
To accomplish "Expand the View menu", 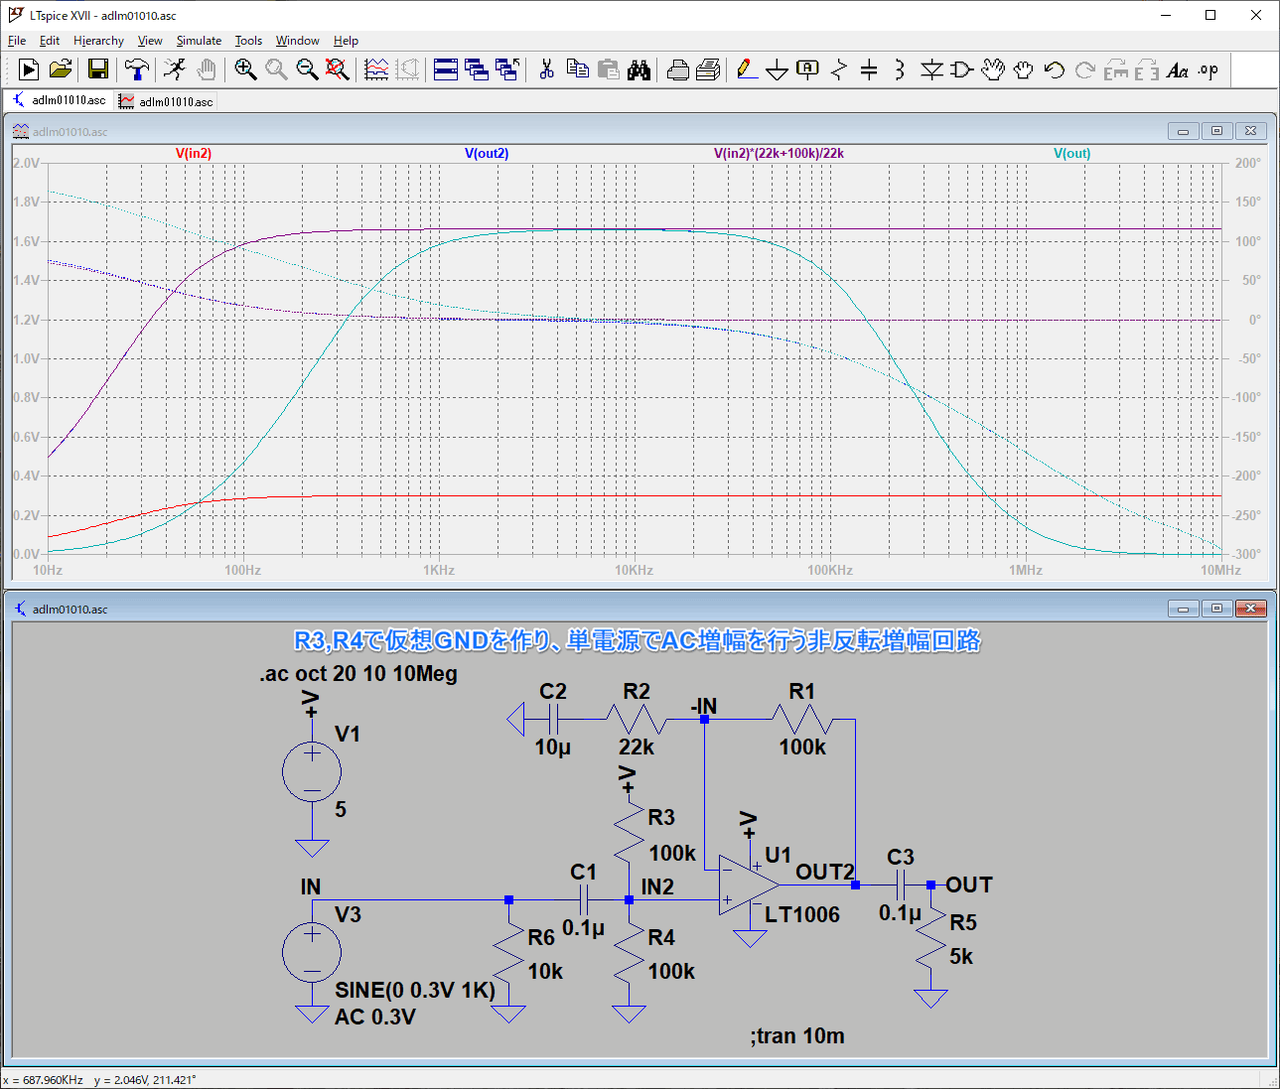I will coord(150,41).
